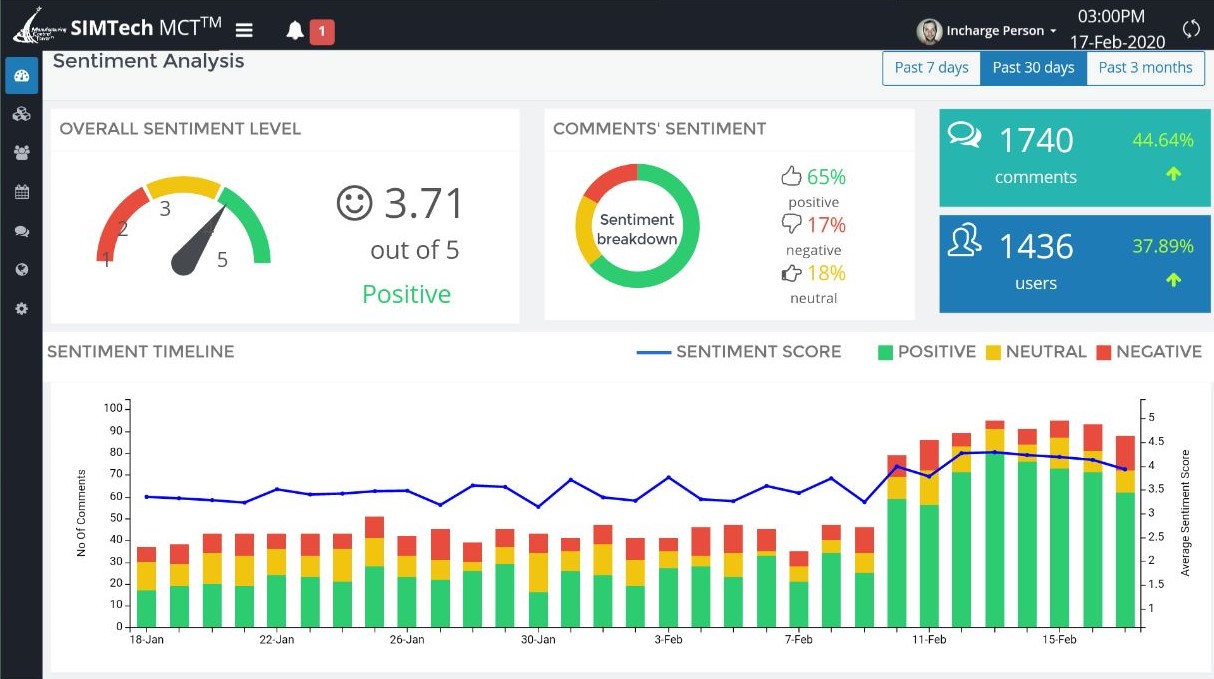Open settings gear in sidebar
Image resolution: width=1214 pixels, height=679 pixels.
(21, 309)
